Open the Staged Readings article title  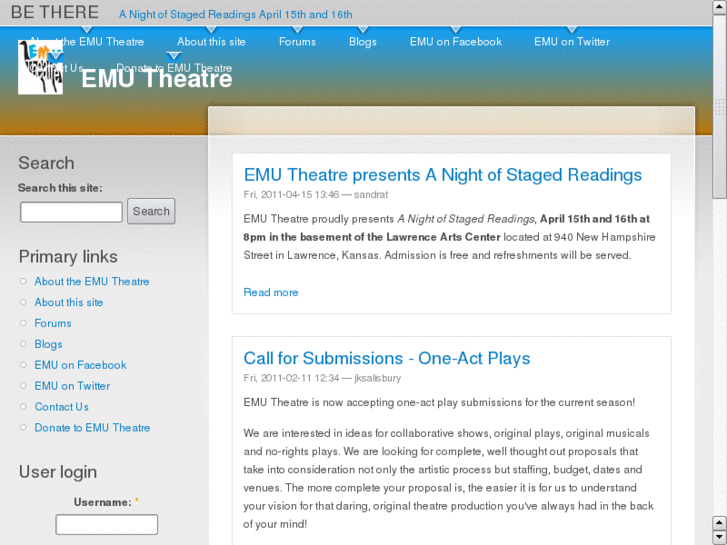point(443,175)
